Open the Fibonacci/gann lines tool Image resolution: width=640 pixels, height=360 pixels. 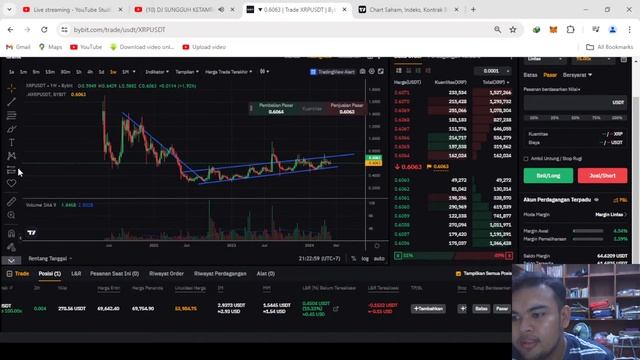coord(11,116)
